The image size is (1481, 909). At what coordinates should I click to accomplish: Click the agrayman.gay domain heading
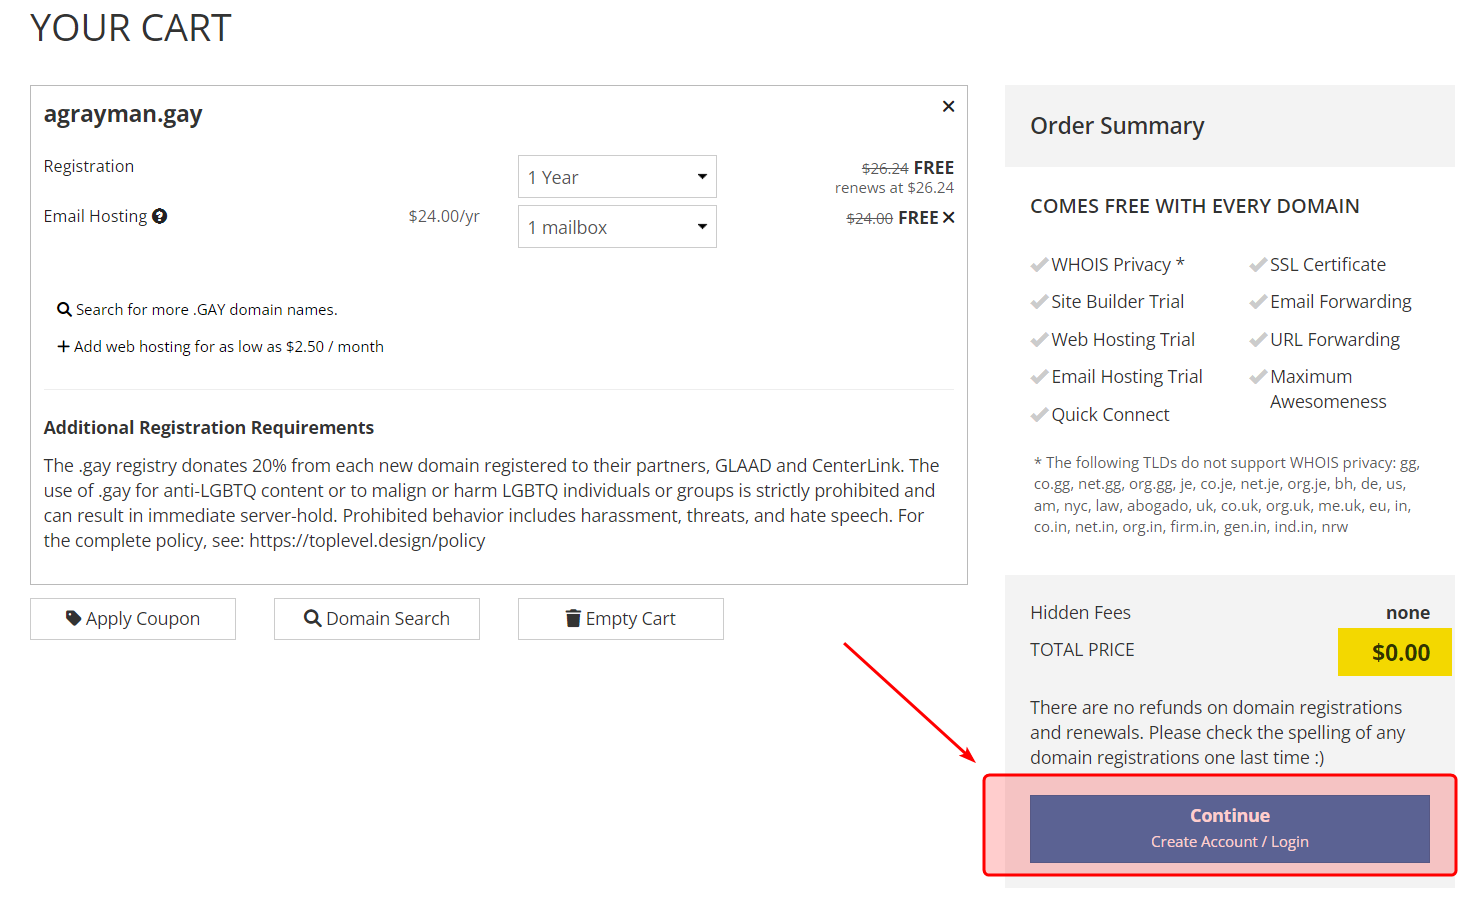123,114
